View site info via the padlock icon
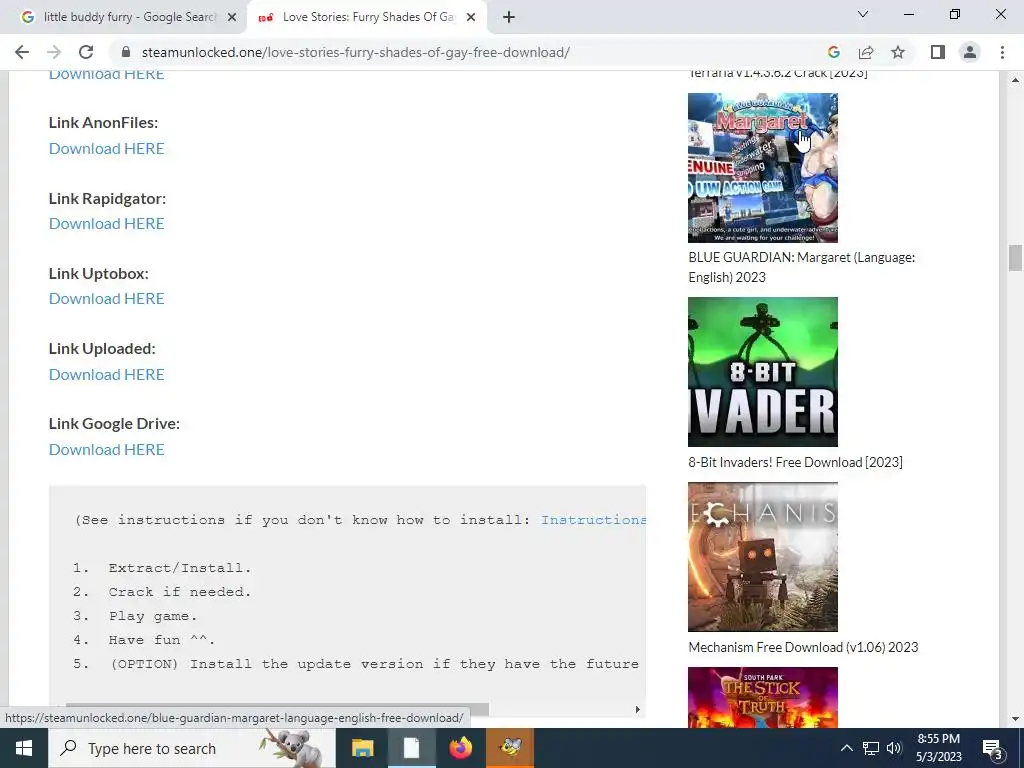Image resolution: width=1024 pixels, height=768 pixels. (126, 52)
